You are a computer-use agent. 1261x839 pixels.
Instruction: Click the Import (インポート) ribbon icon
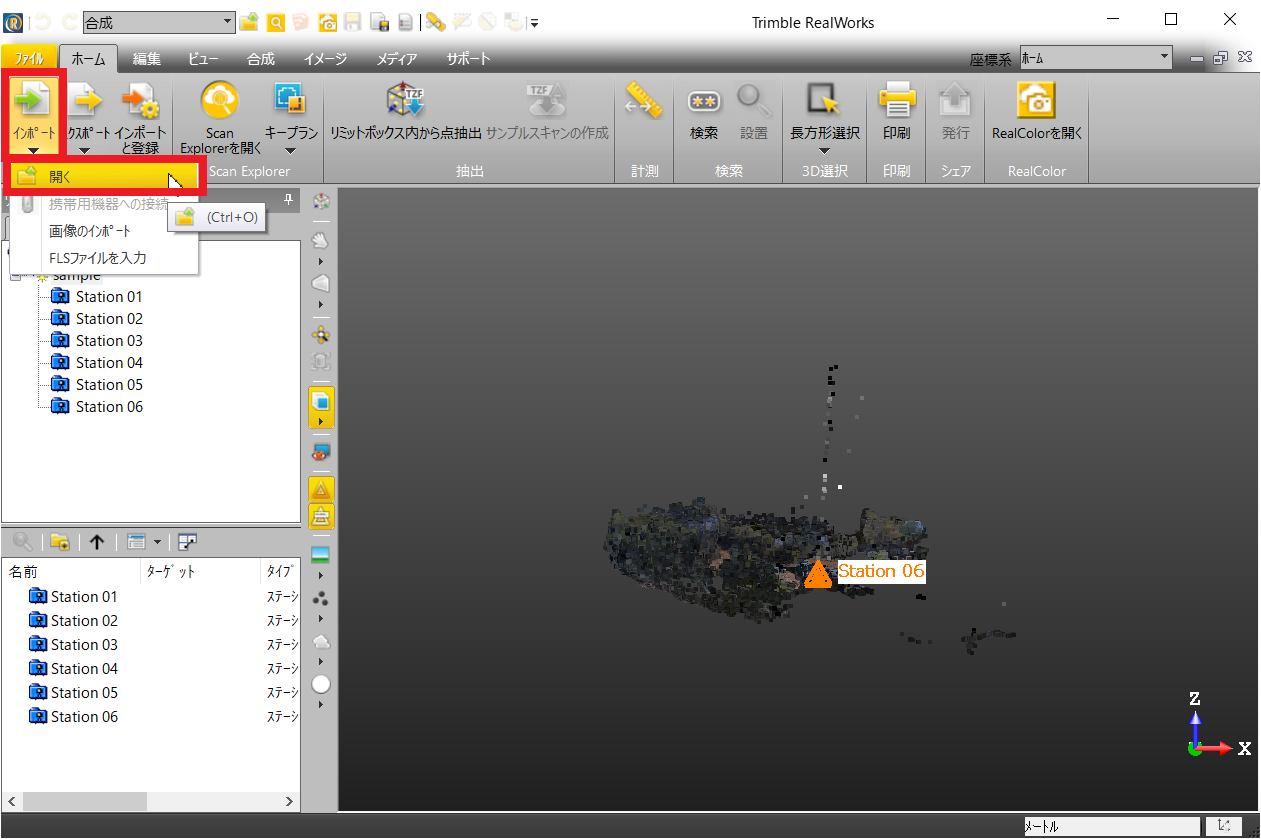point(34,99)
